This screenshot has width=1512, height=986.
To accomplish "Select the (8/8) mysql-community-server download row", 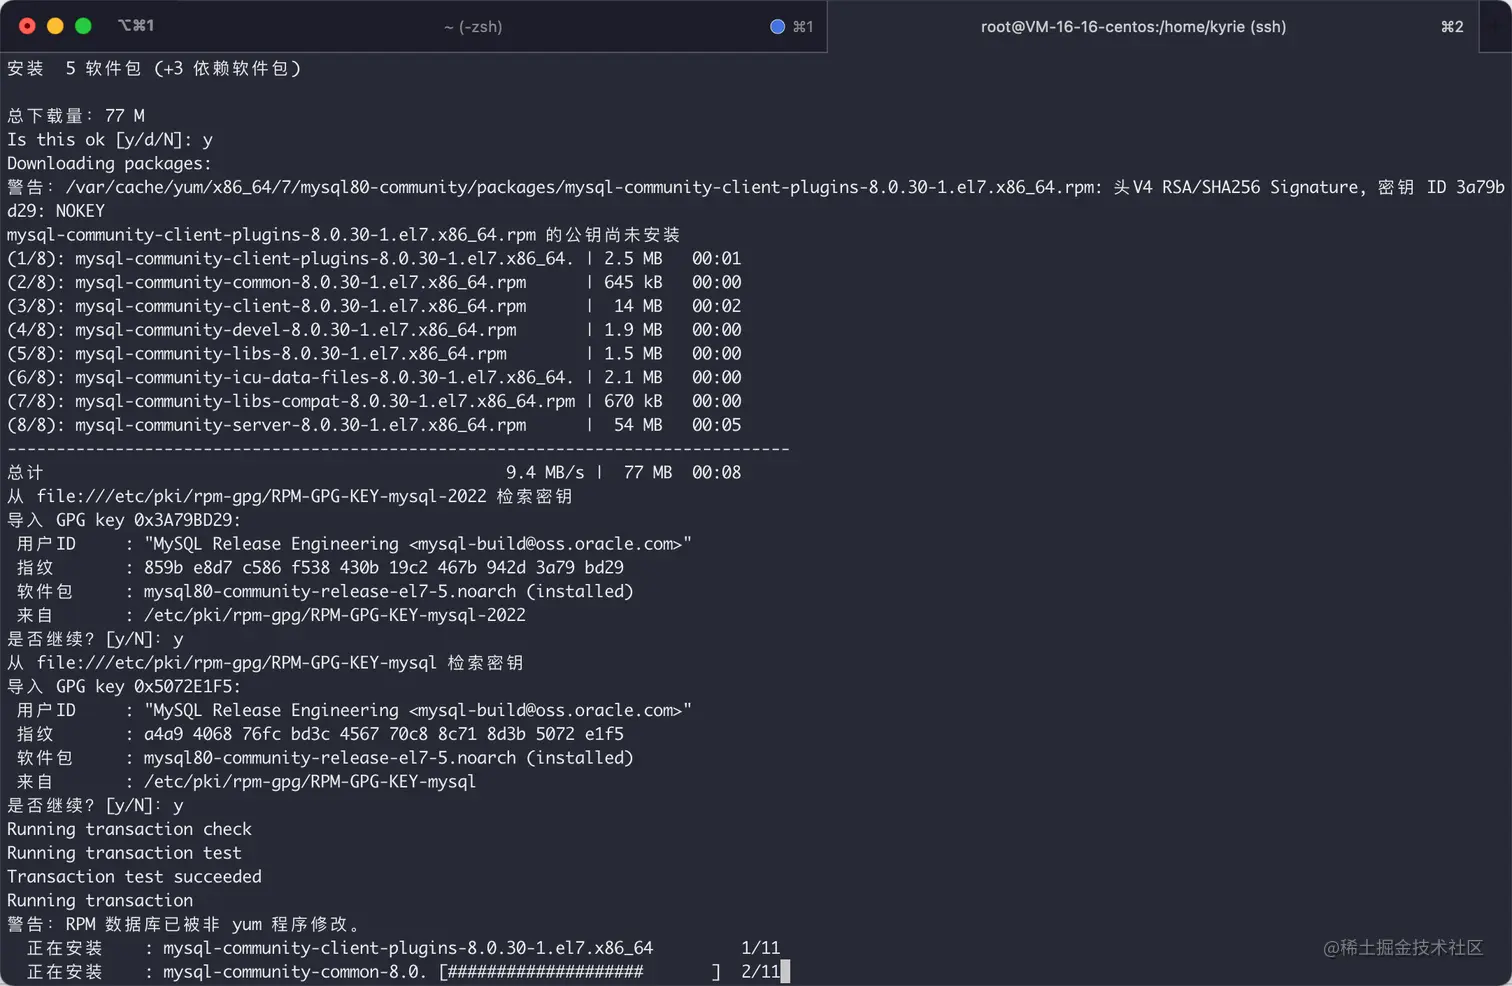I will pyautogui.click(x=374, y=425).
